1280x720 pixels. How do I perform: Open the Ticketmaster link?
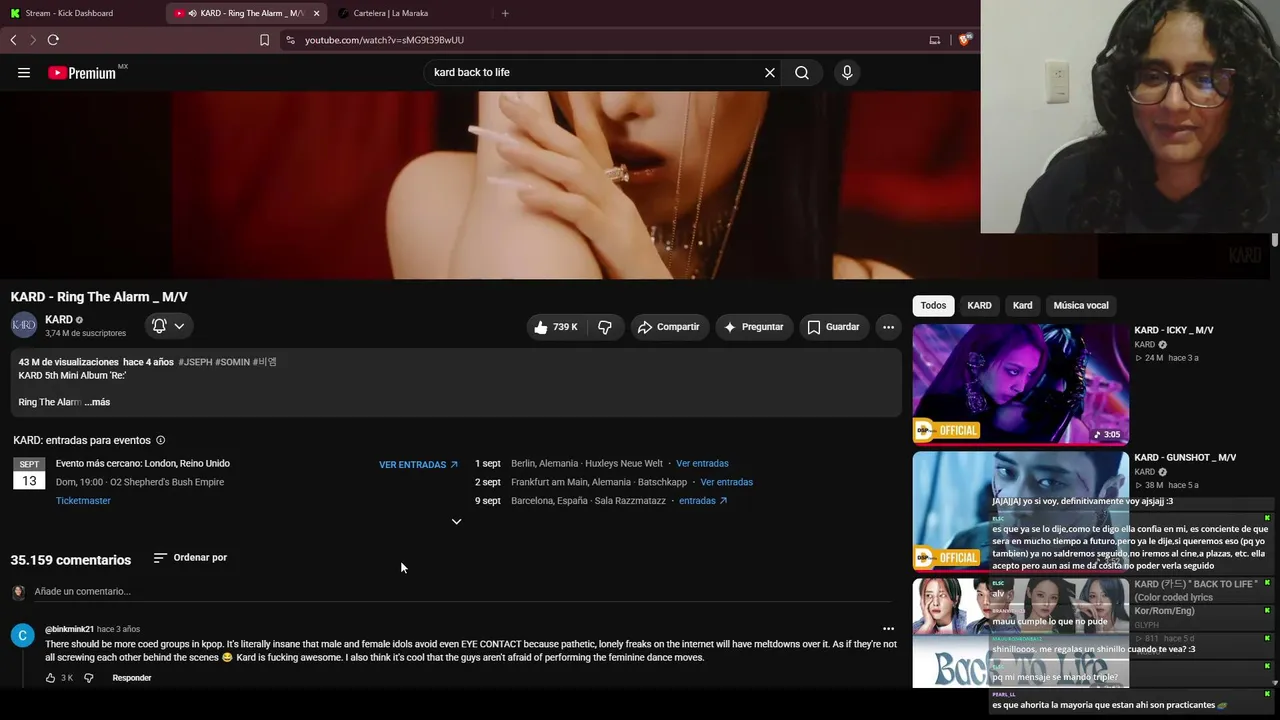point(83,501)
